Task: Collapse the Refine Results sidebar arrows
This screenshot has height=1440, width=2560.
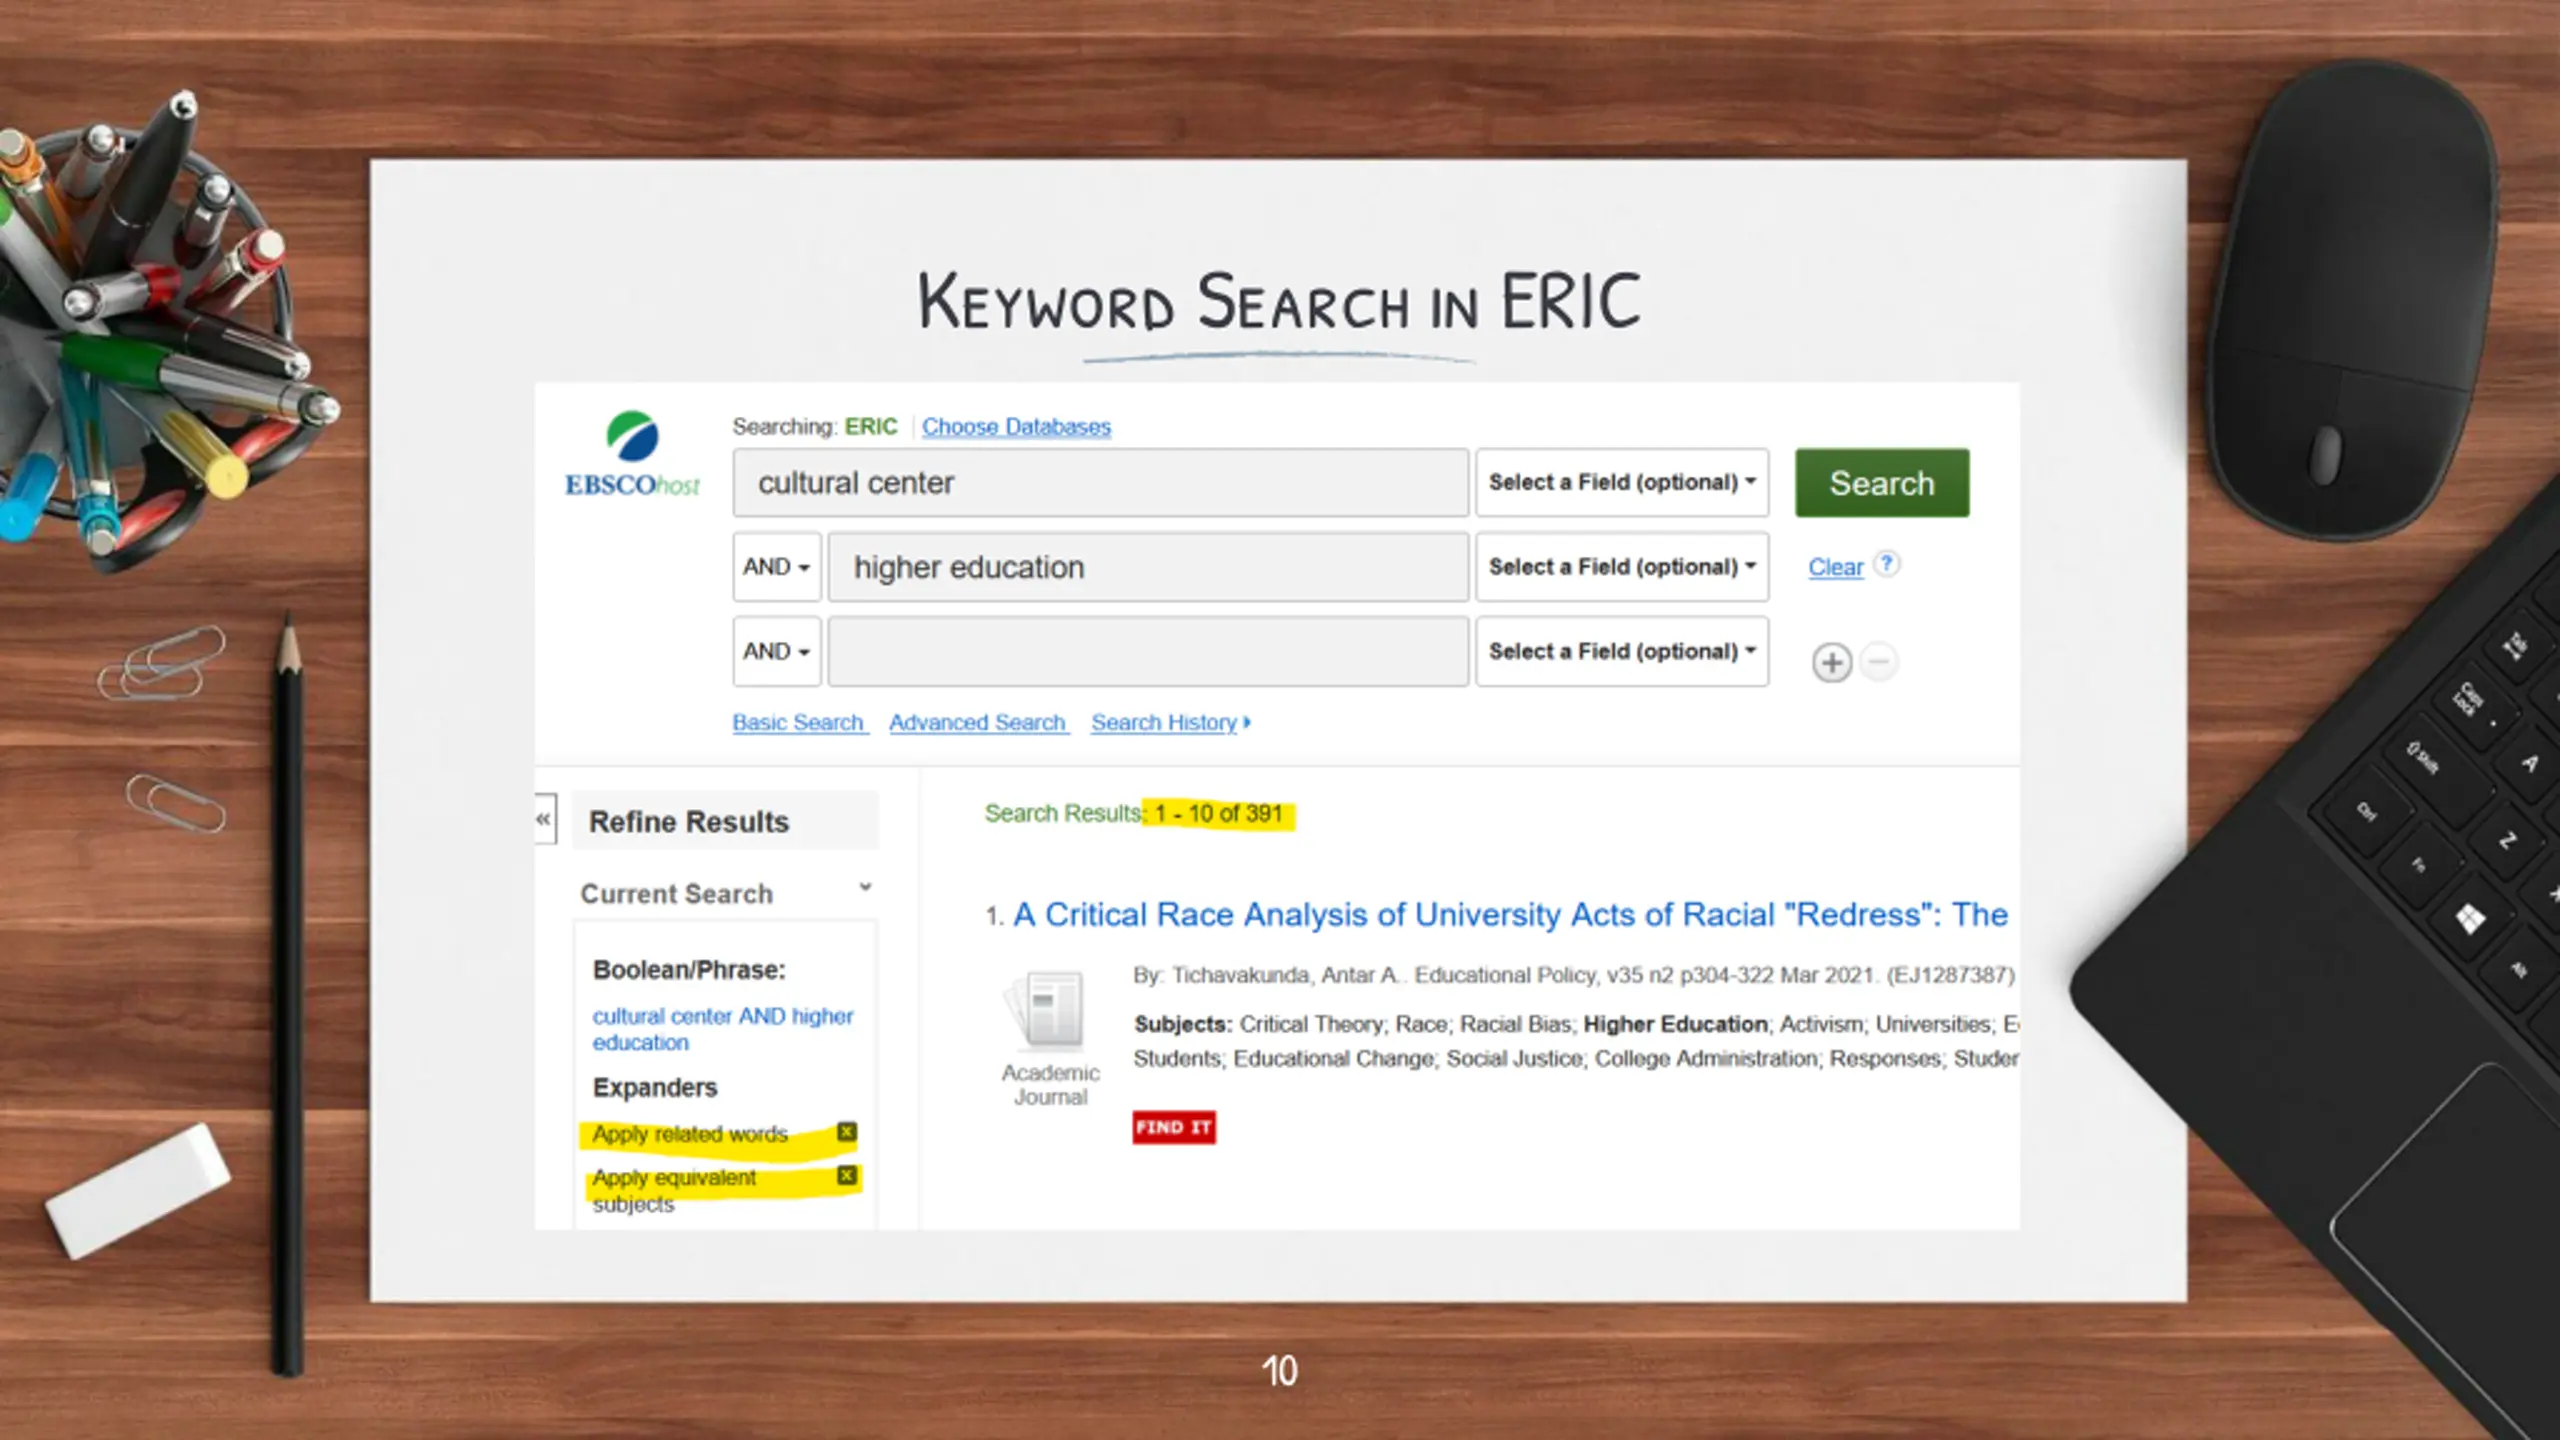Action: coord(543,819)
